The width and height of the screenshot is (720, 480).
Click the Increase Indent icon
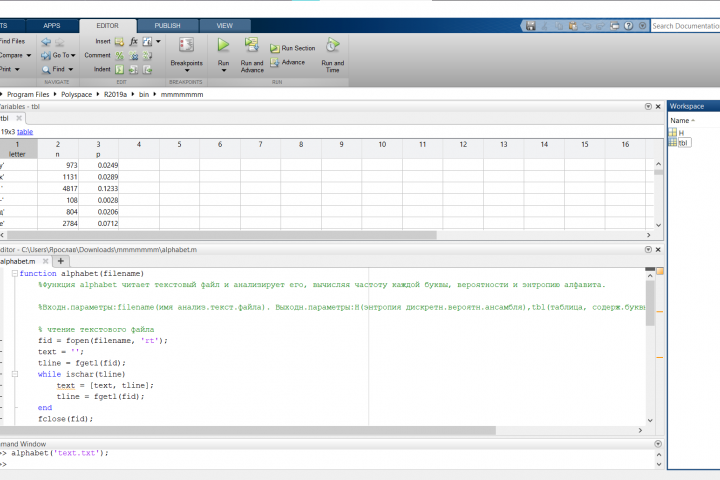[x=134, y=69]
